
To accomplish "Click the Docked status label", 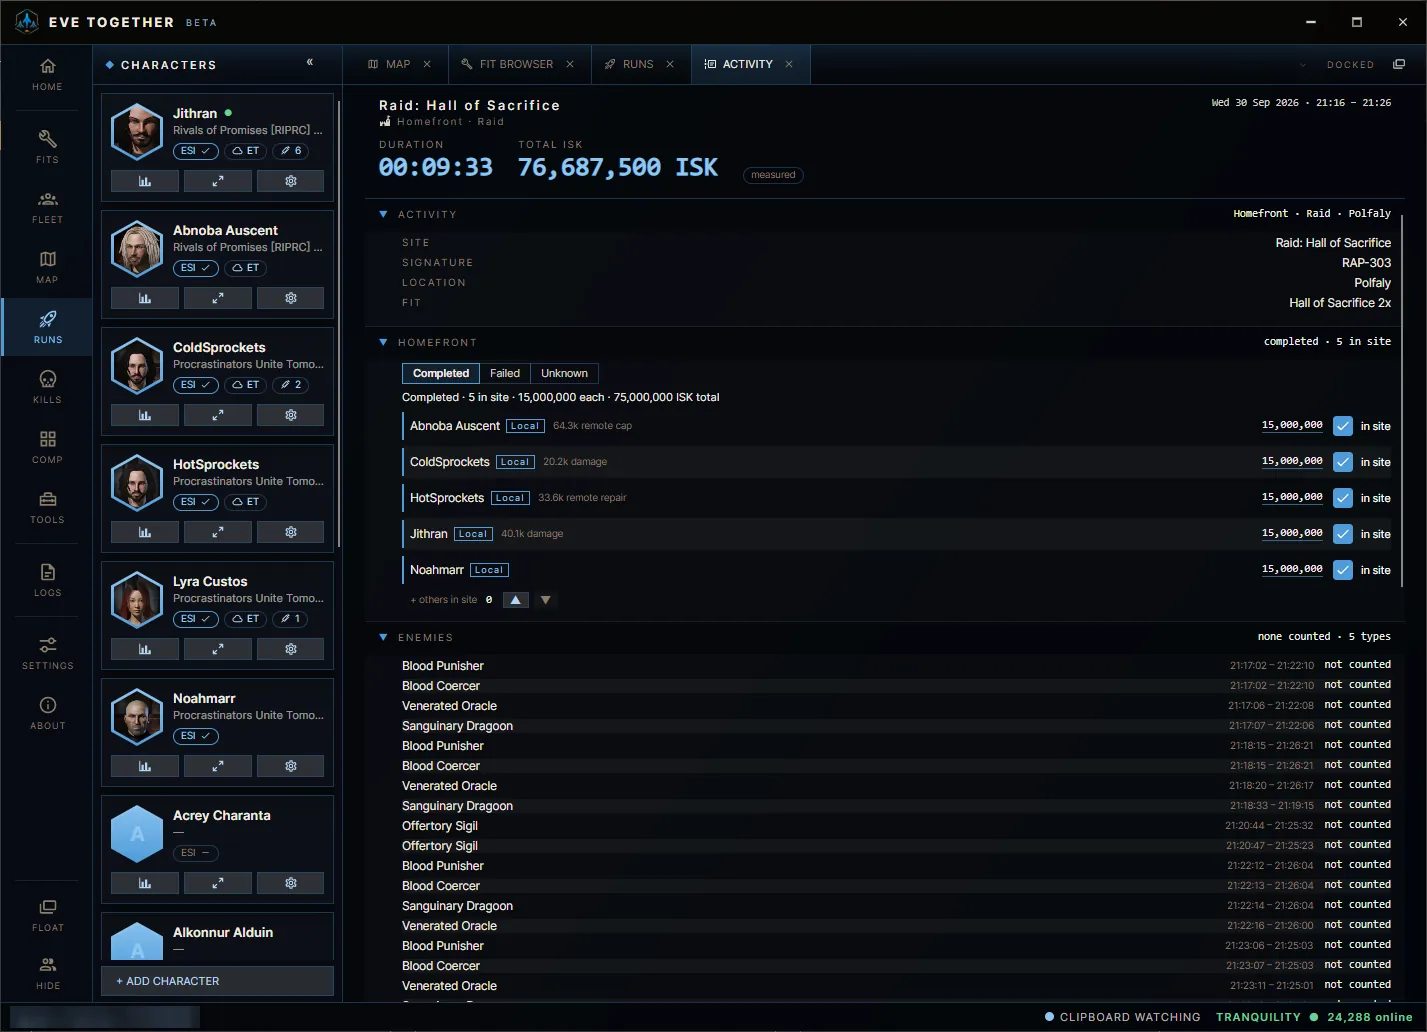I will tap(1350, 65).
